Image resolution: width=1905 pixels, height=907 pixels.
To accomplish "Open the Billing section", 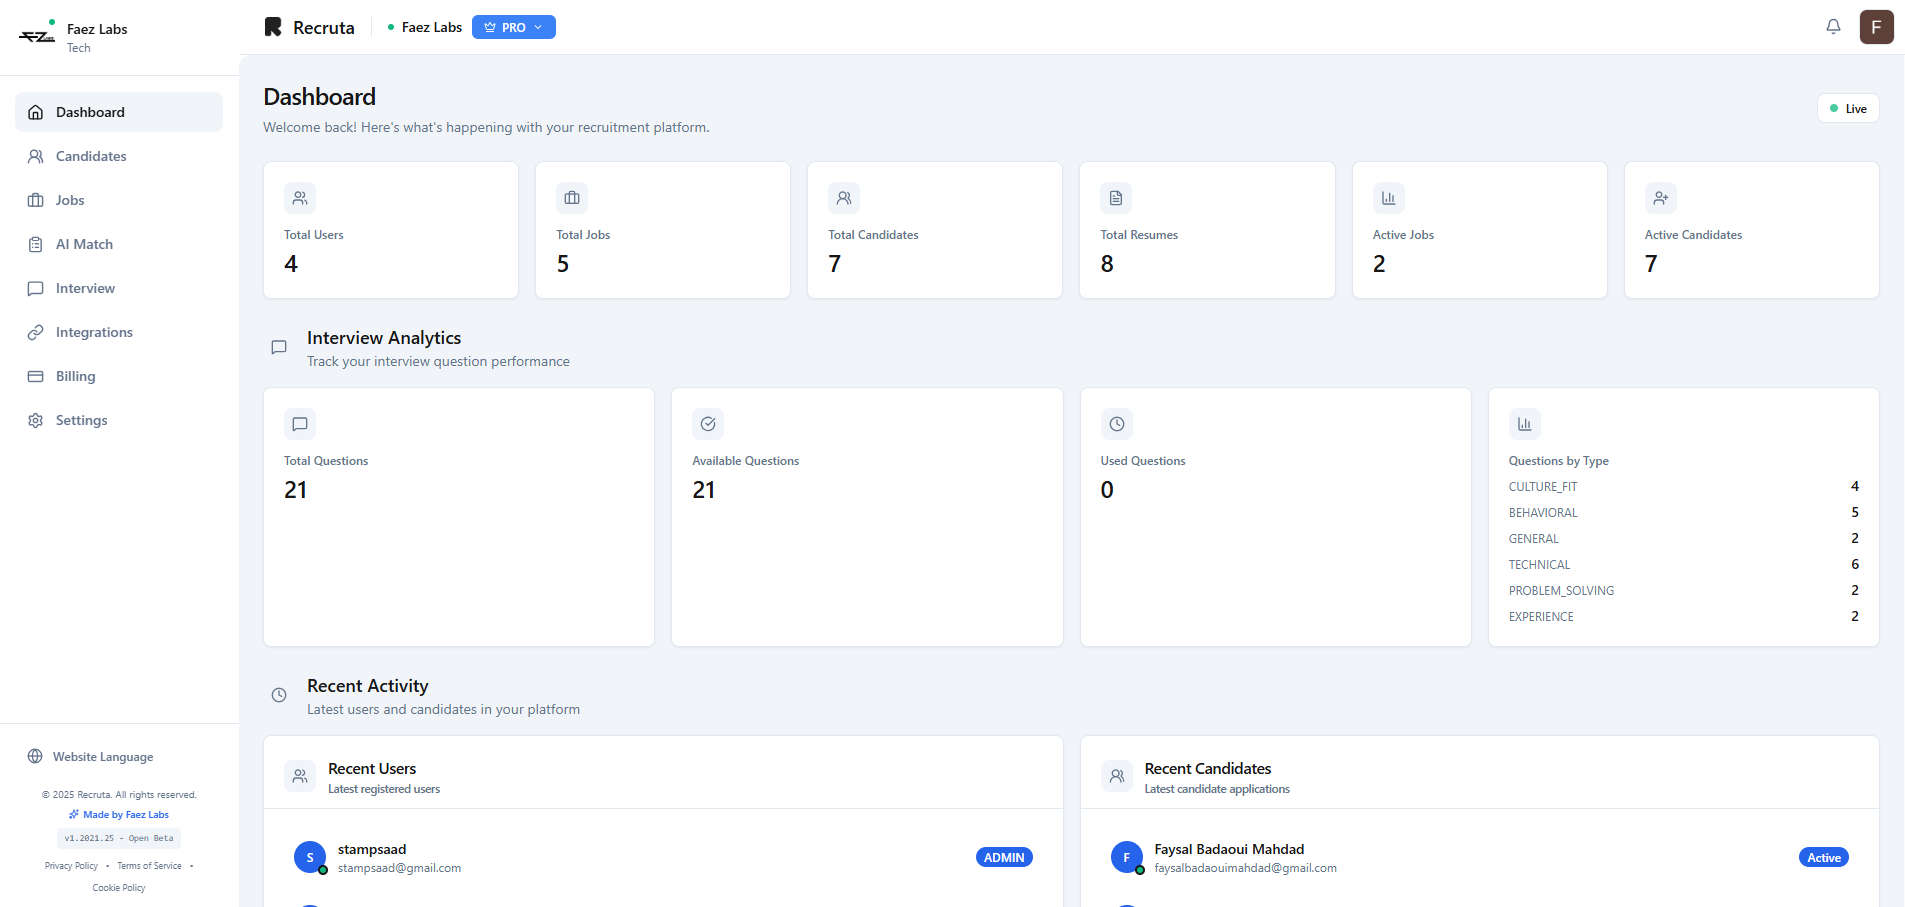I will pos(74,376).
